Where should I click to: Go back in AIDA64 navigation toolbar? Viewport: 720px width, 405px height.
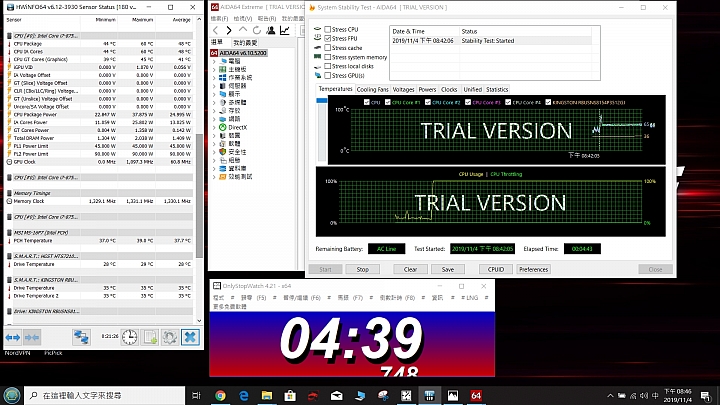pyautogui.click(x=215, y=30)
